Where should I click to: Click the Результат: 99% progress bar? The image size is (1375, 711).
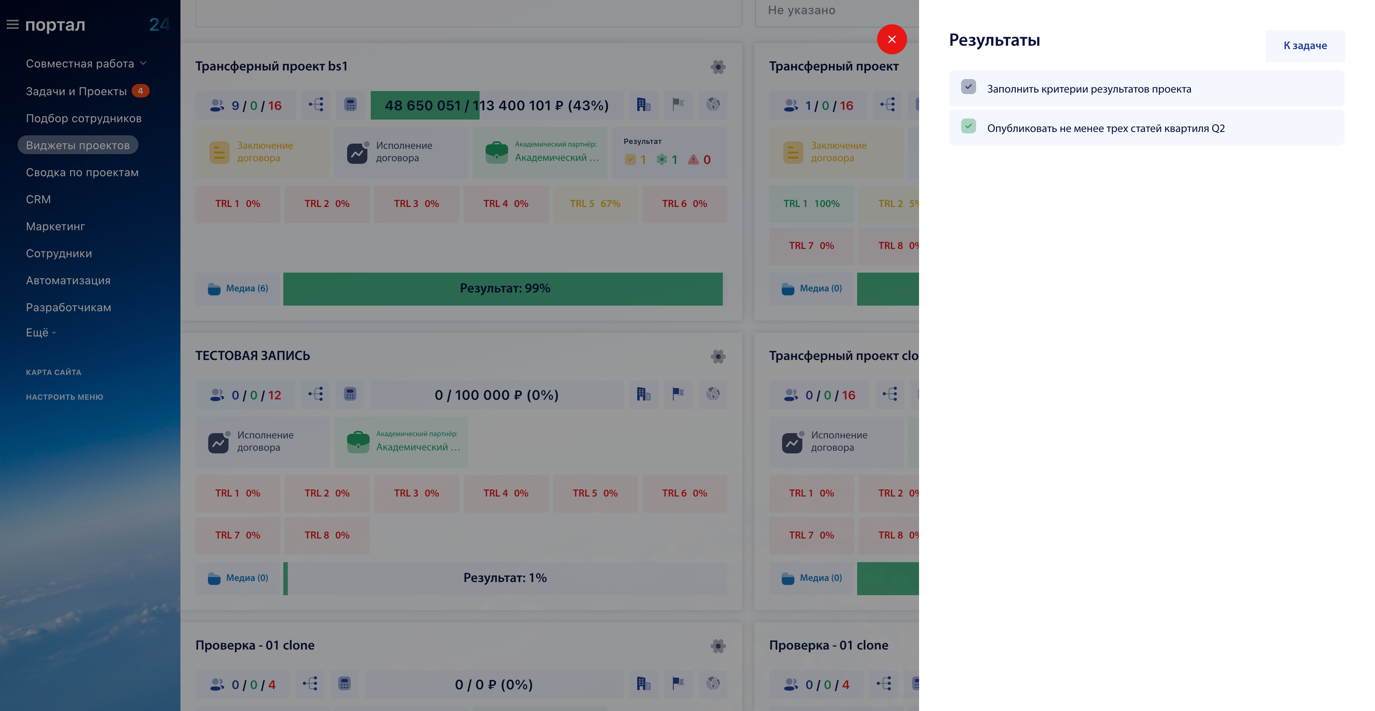coord(503,289)
